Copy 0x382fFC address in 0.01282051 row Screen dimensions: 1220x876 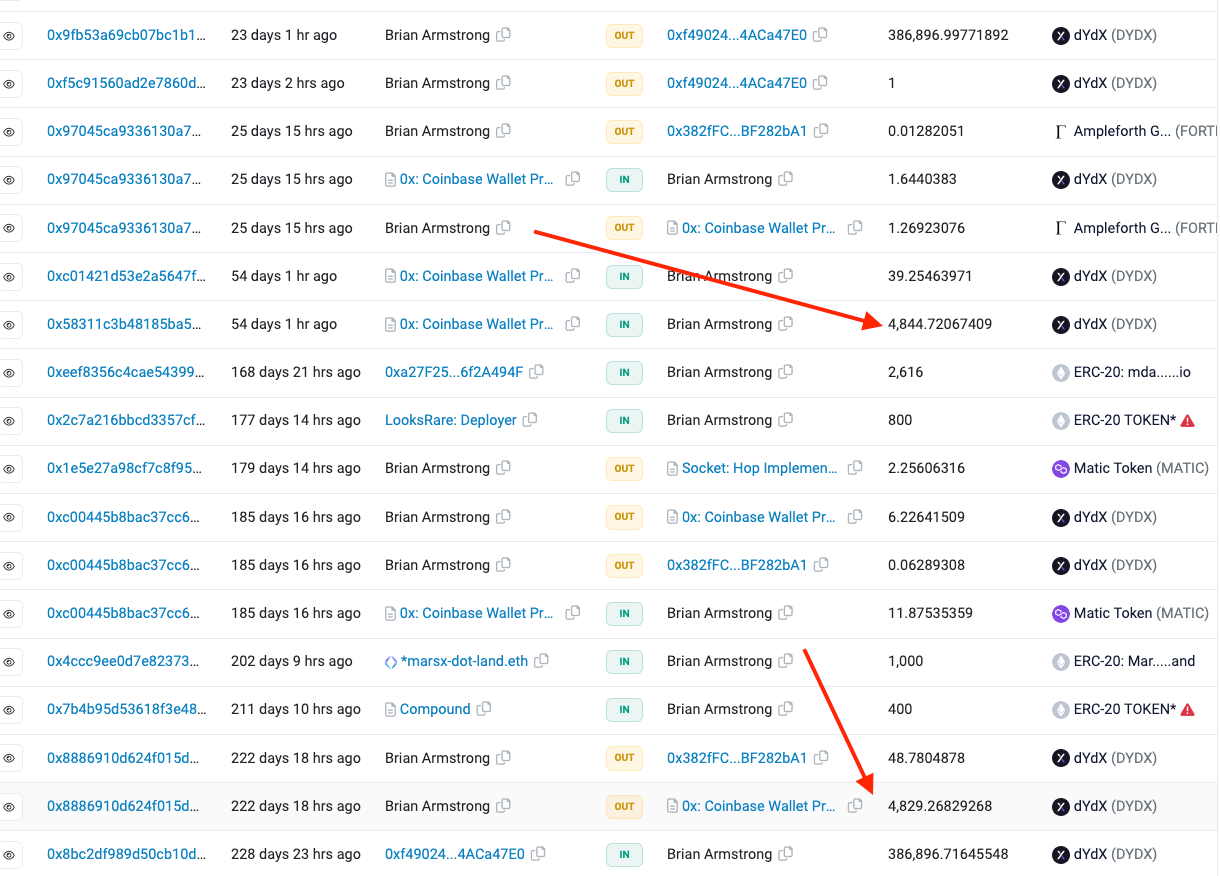pos(820,131)
